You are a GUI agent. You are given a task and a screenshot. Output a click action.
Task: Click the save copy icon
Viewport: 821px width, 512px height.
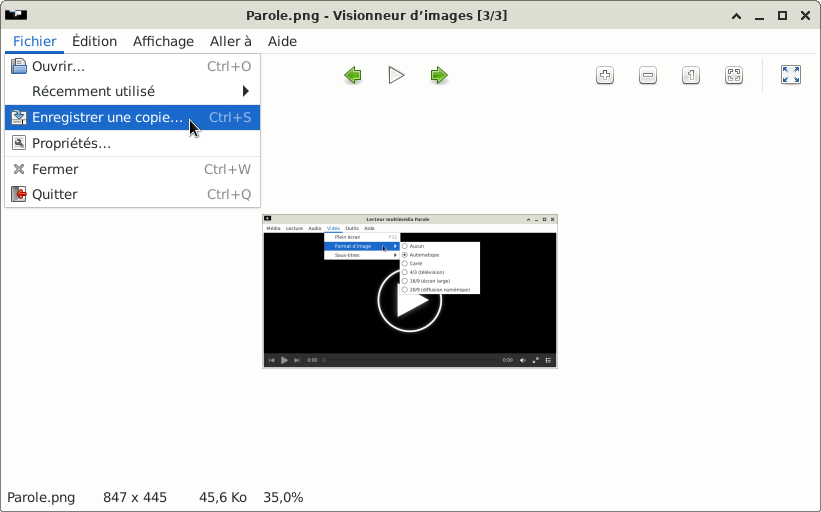[19, 117]
